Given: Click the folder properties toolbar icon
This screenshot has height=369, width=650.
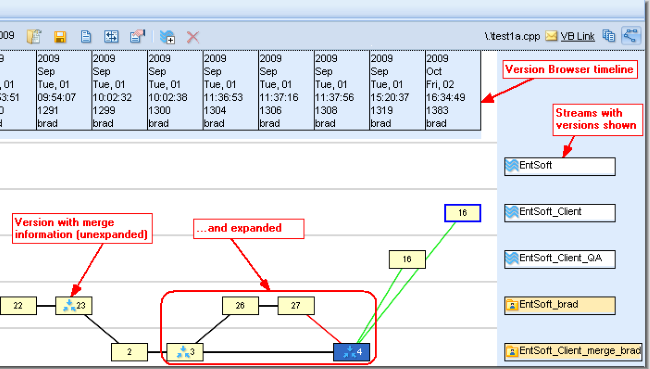Looking at the screenshot, I should 34,36.
